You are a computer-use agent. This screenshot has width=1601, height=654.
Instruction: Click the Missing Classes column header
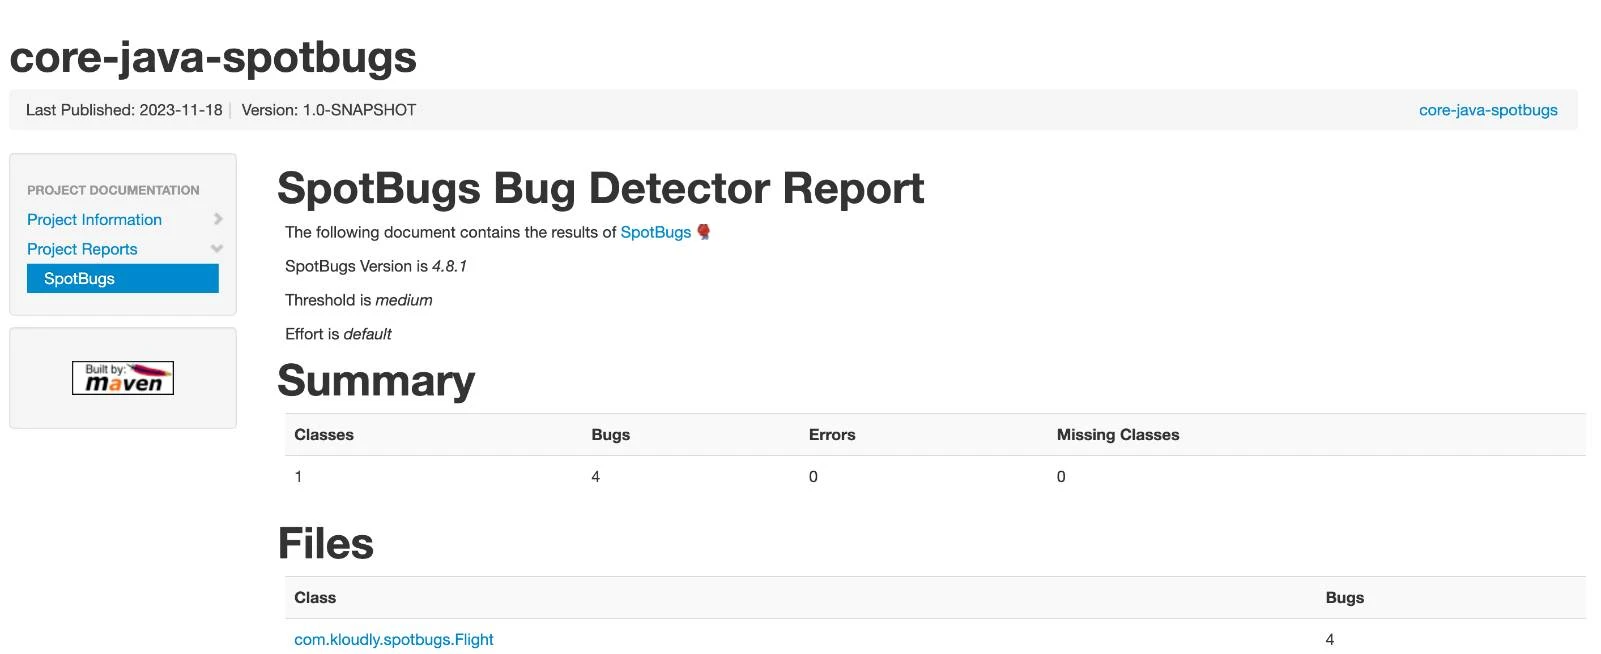pos(1117,434)
